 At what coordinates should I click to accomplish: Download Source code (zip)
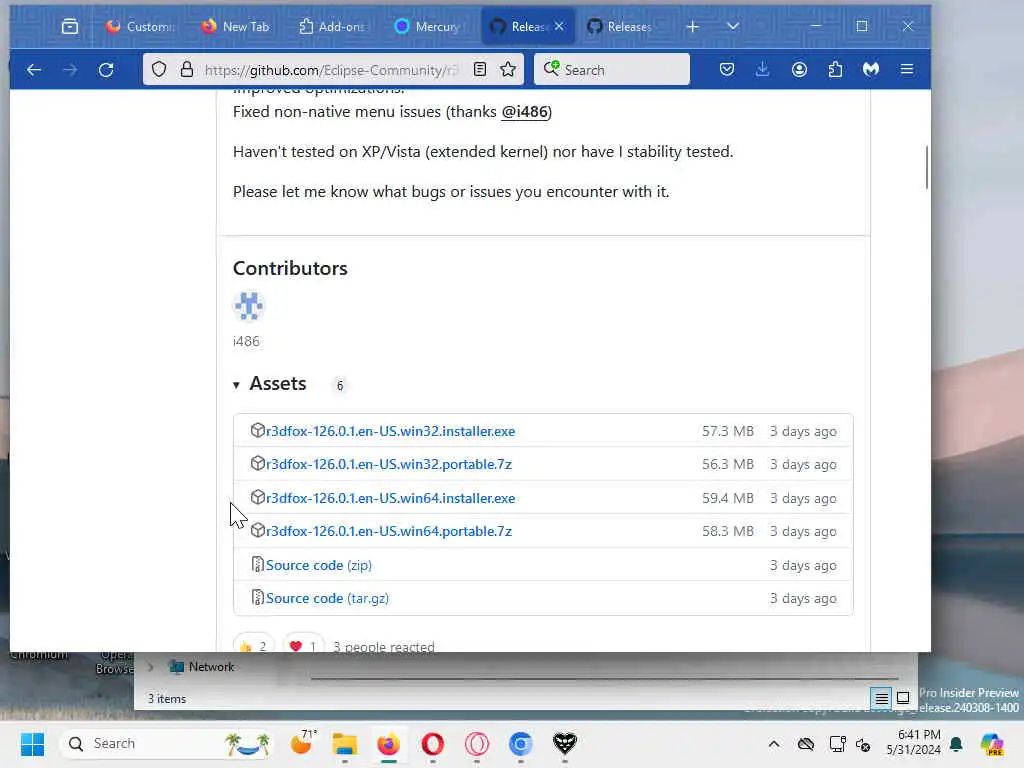318,566
